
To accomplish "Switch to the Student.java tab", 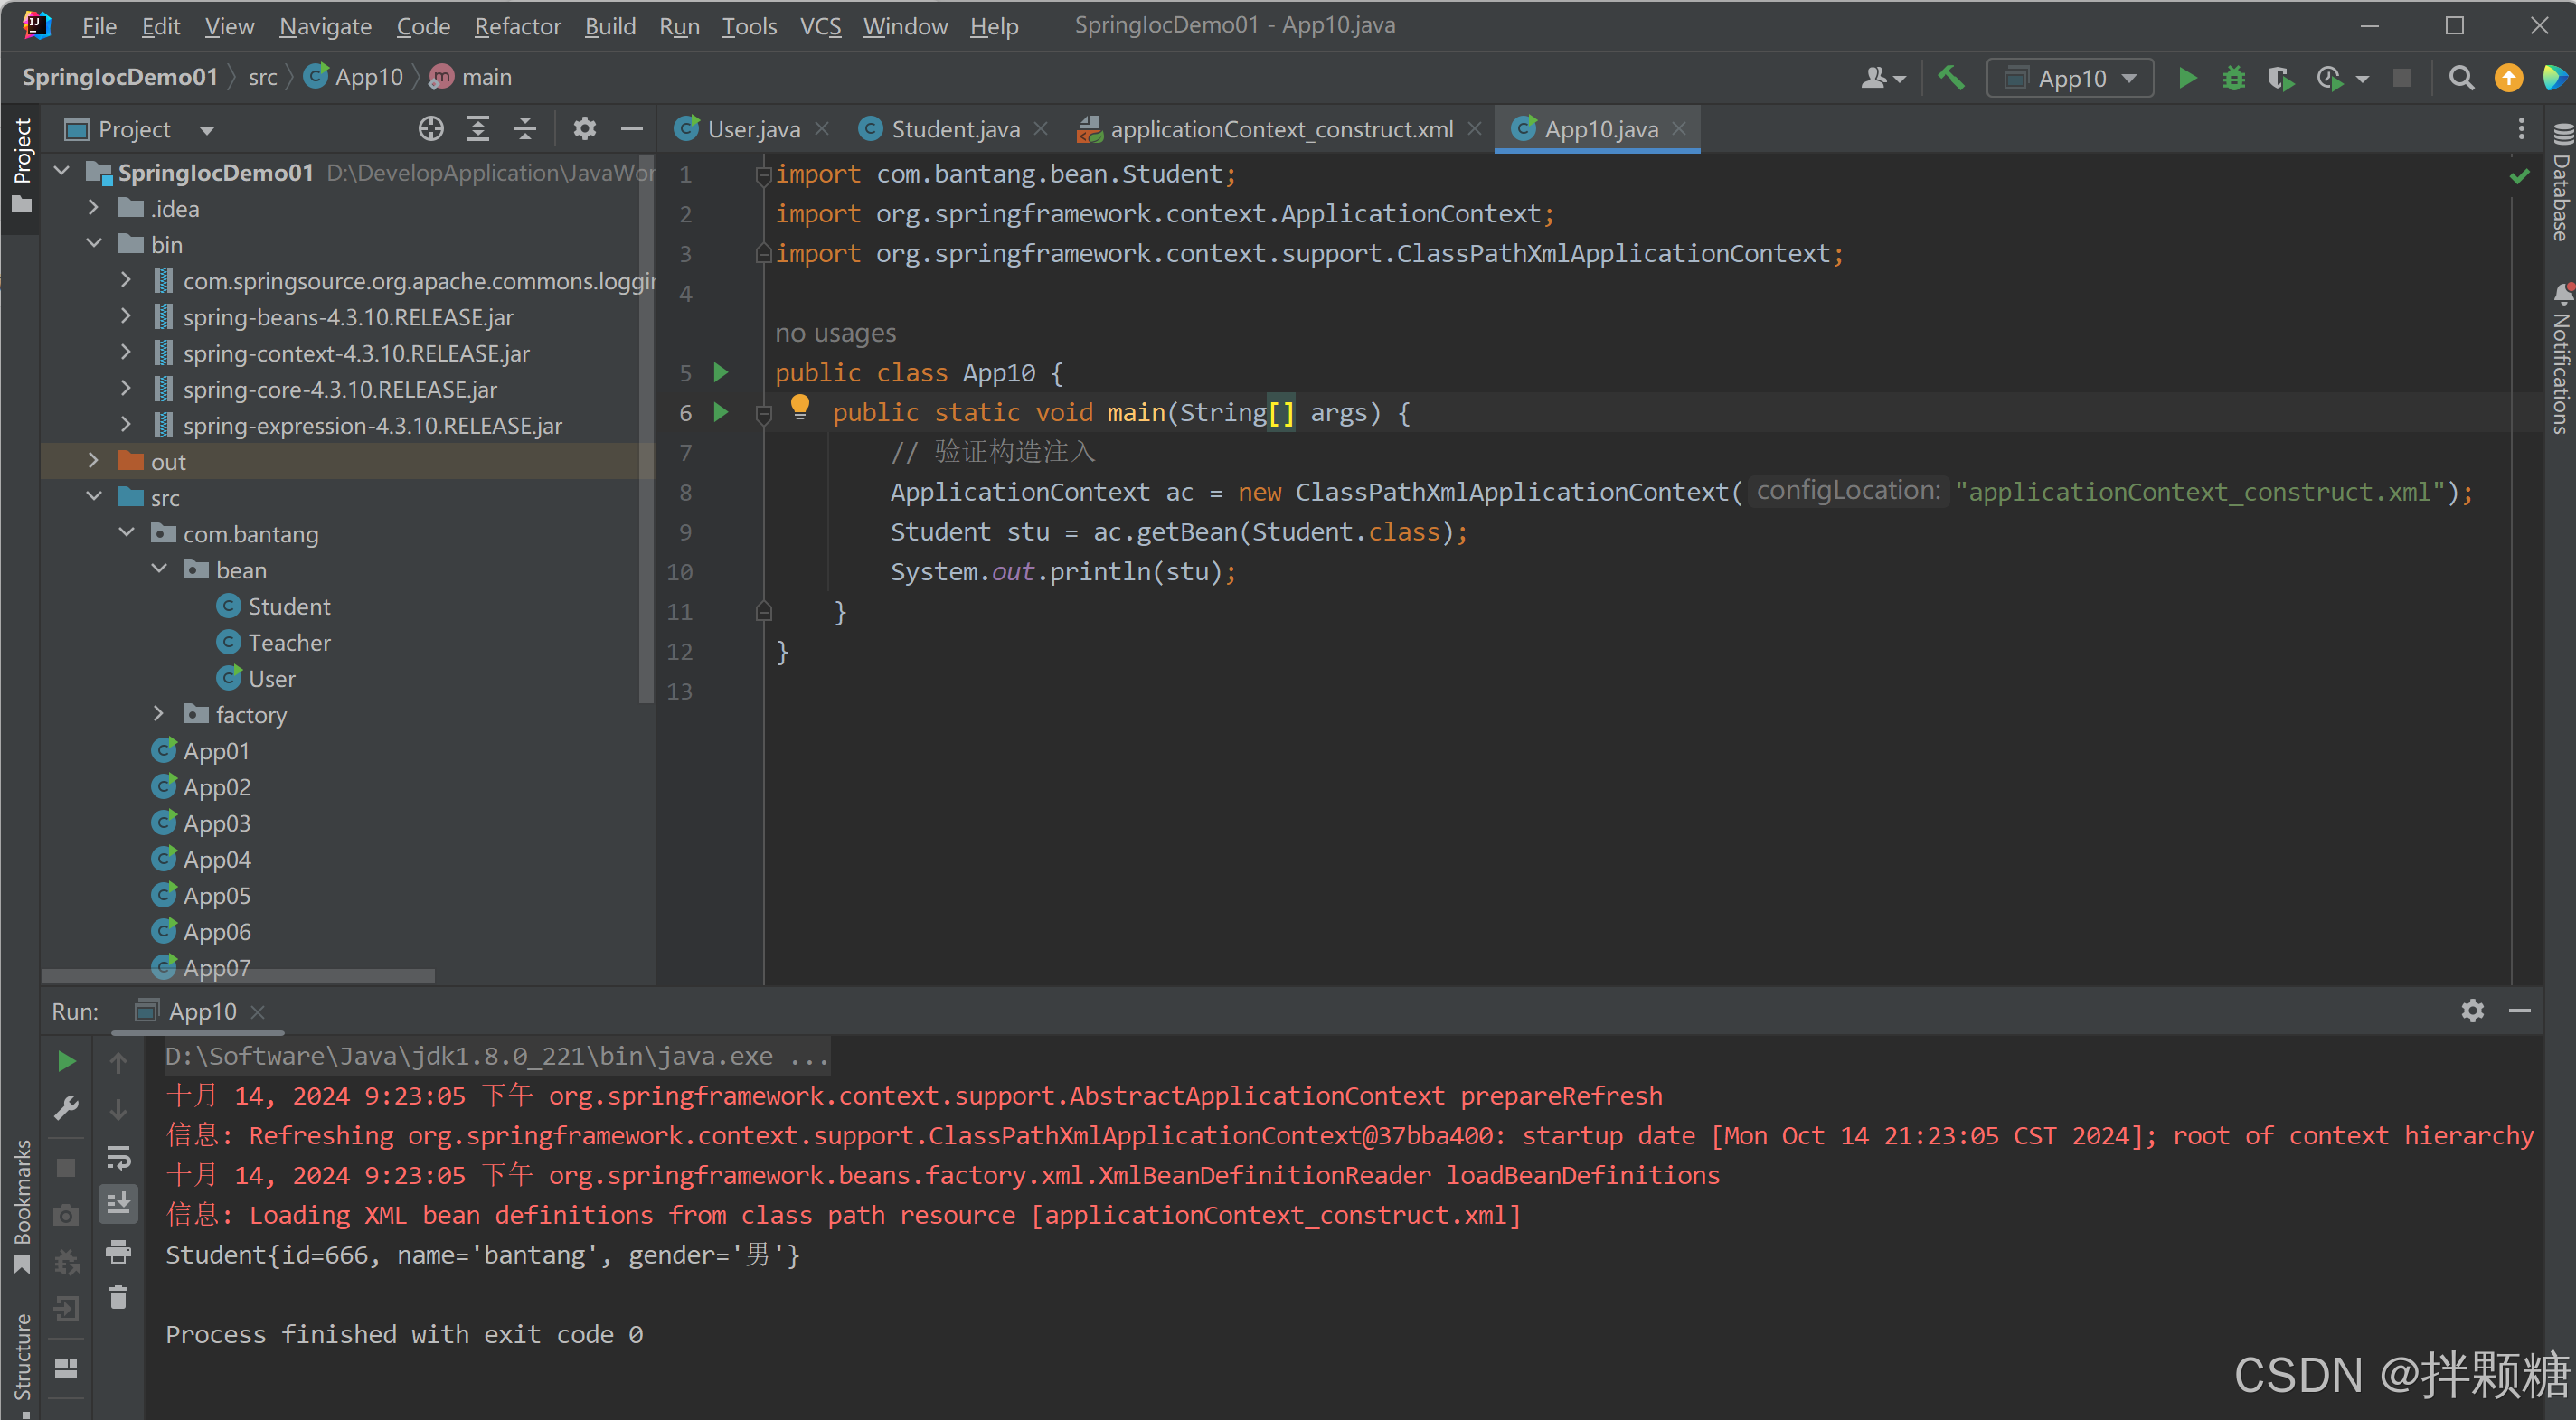I will [954, 129].
